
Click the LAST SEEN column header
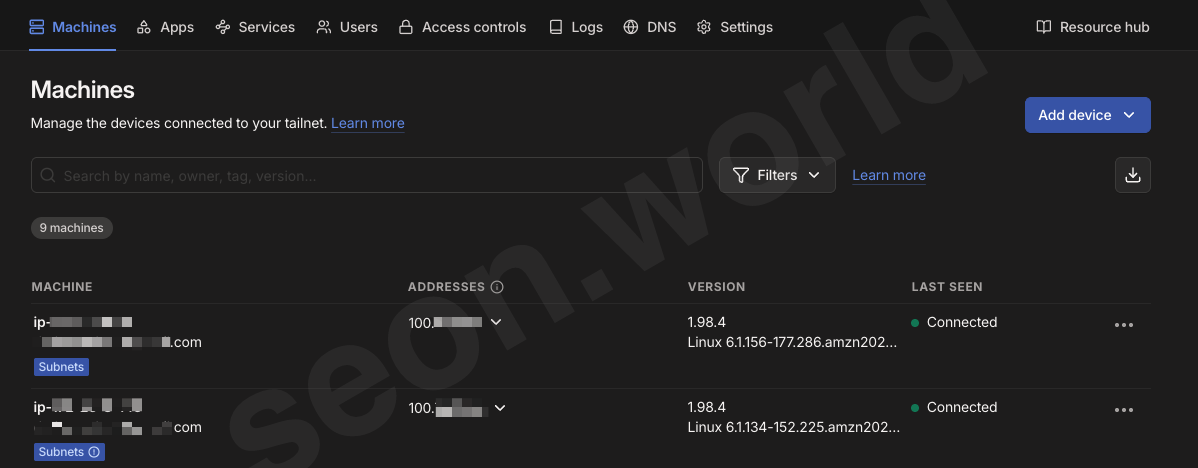947,287
